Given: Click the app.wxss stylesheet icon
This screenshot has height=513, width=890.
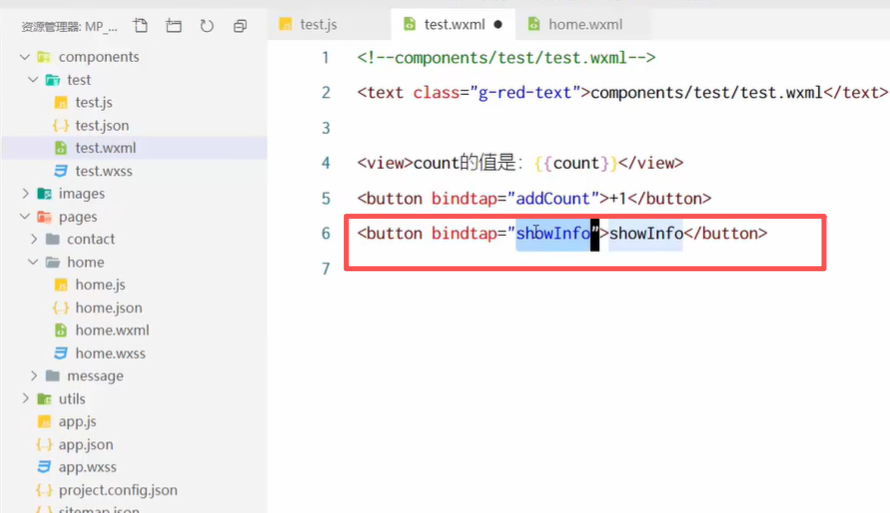Looking at the screenshot, I should [44, 467].
